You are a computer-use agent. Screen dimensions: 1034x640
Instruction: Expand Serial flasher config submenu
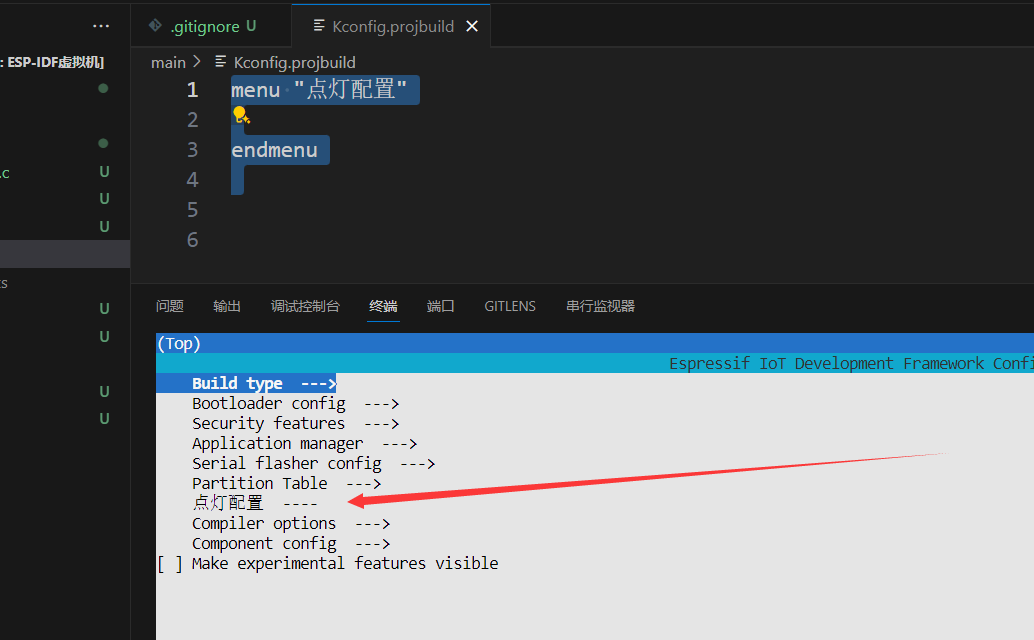[313, 463]
